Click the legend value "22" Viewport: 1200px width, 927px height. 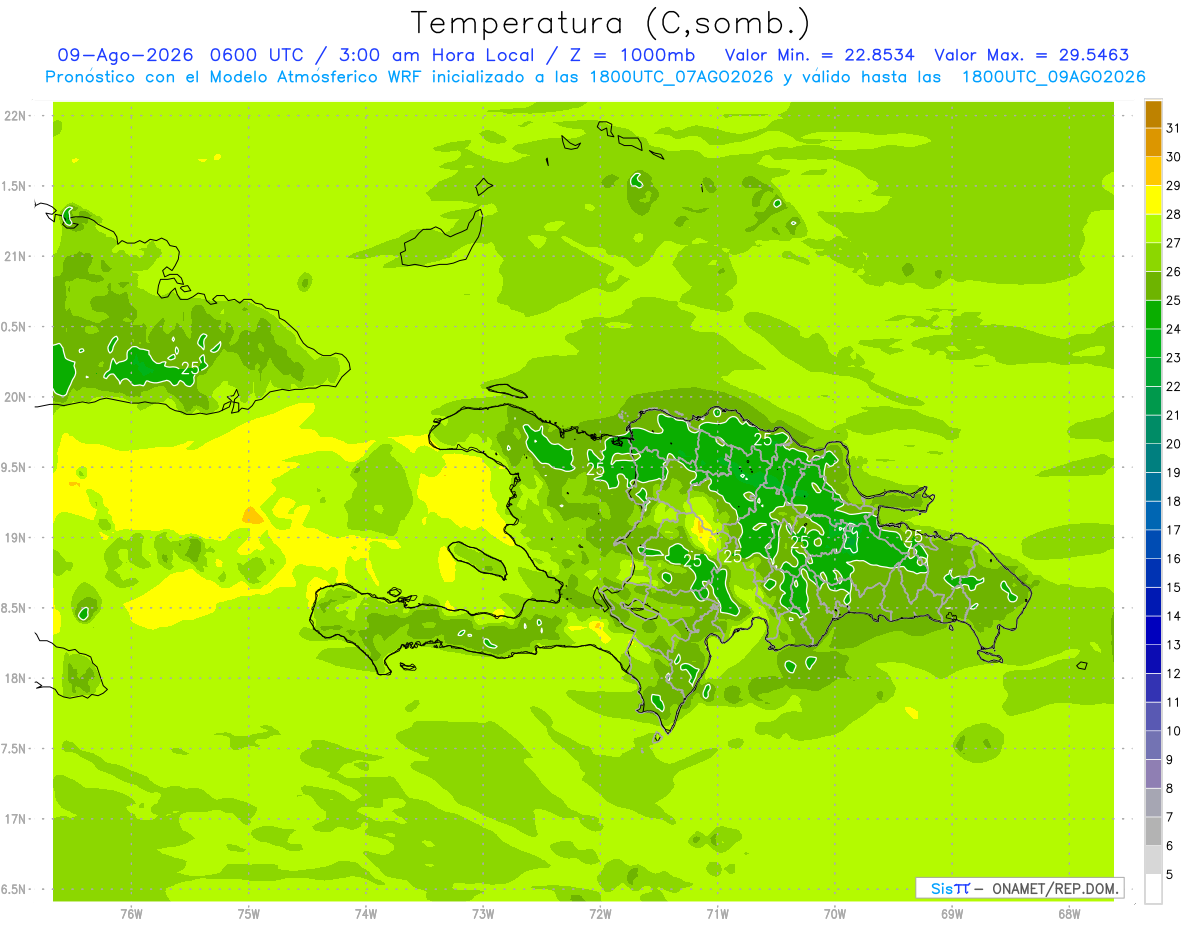coord(1174,387)
